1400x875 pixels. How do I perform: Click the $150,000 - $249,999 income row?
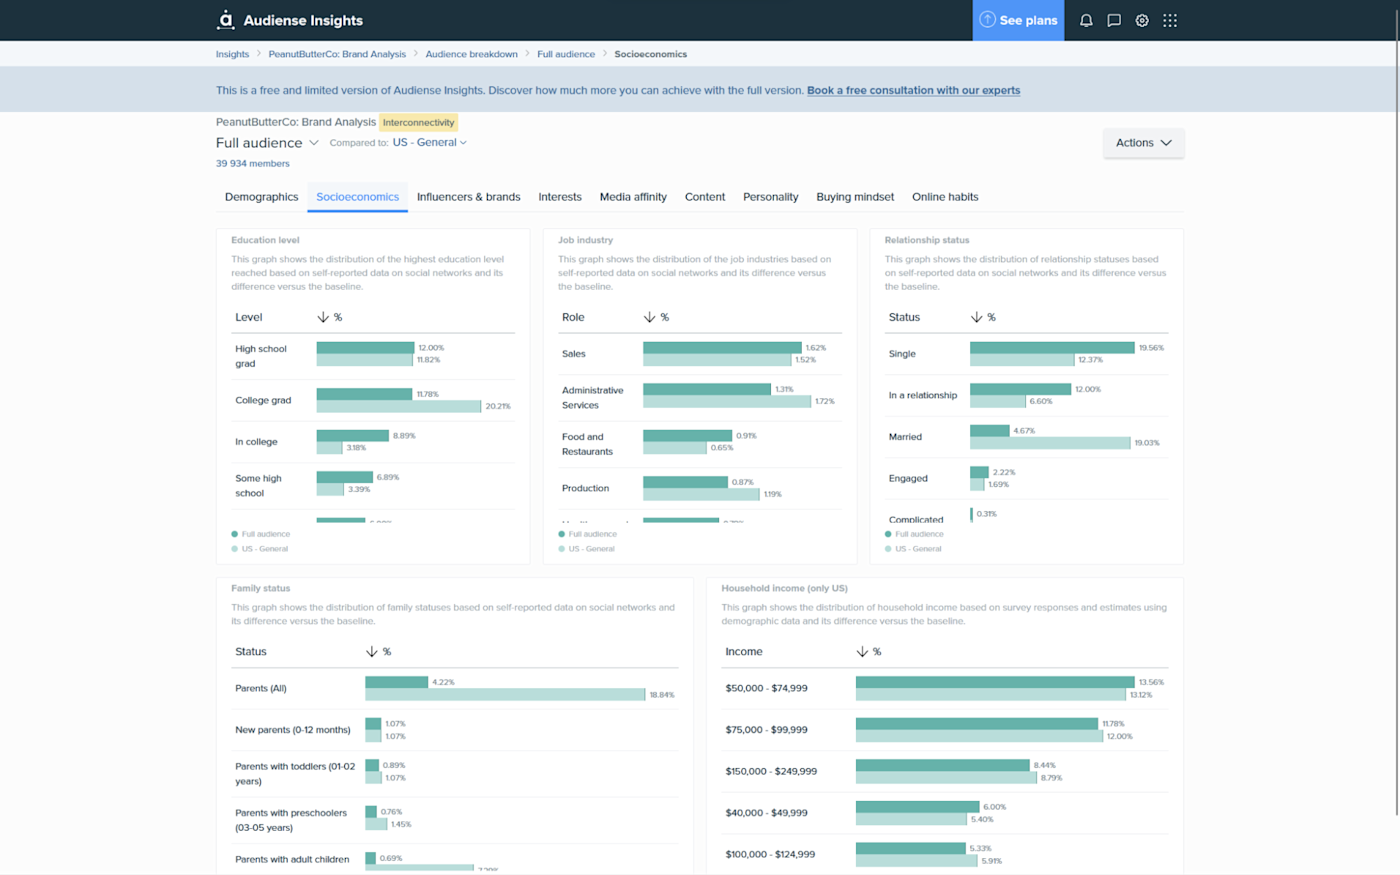[945, 771]
